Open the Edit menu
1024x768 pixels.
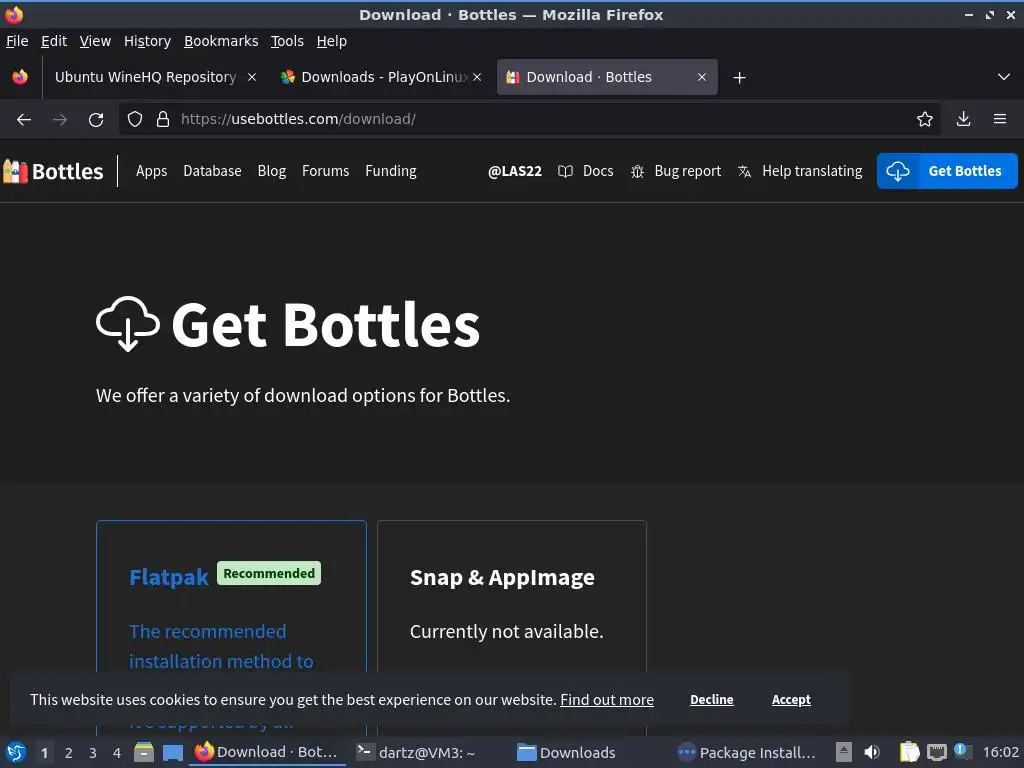[54, 41]
